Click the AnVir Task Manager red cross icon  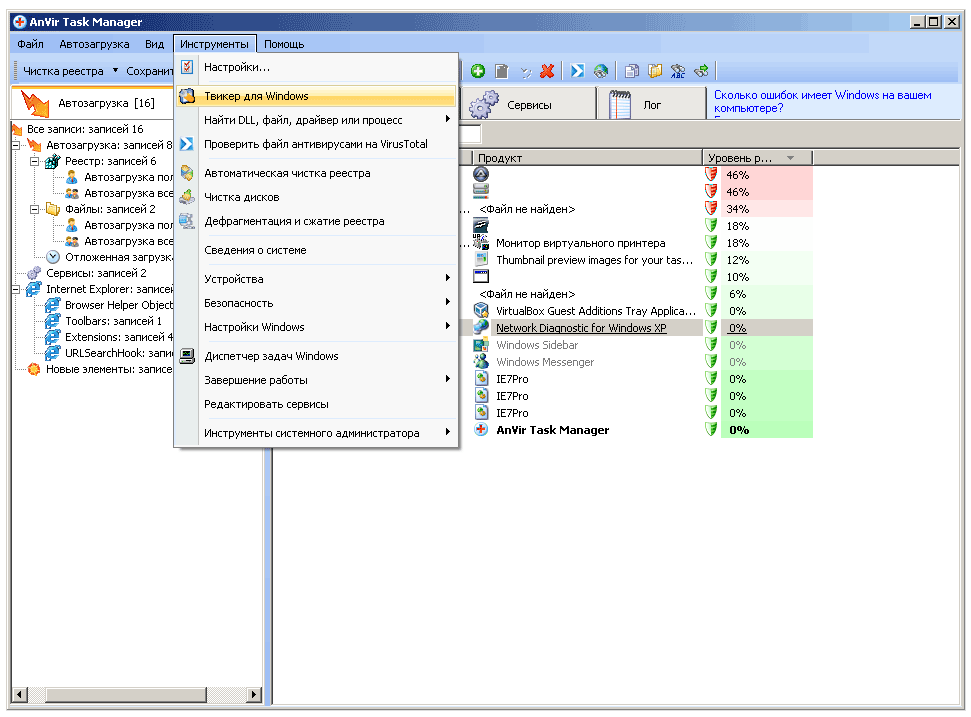pyautogui.click(x=481, y=430)
